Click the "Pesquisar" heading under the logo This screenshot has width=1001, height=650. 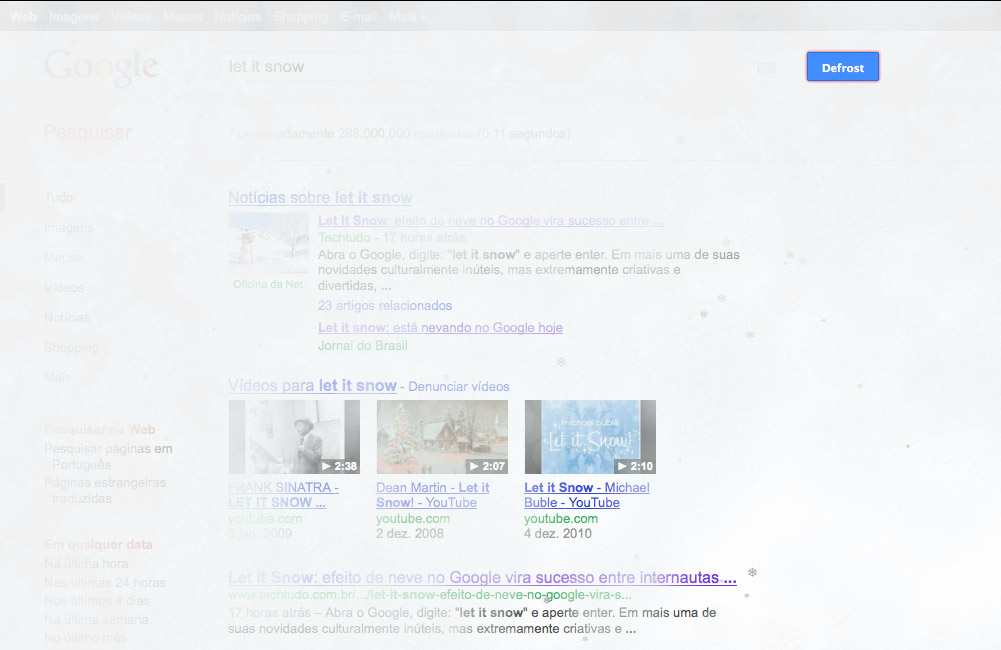pyautogui.click(x=87, y=132)
